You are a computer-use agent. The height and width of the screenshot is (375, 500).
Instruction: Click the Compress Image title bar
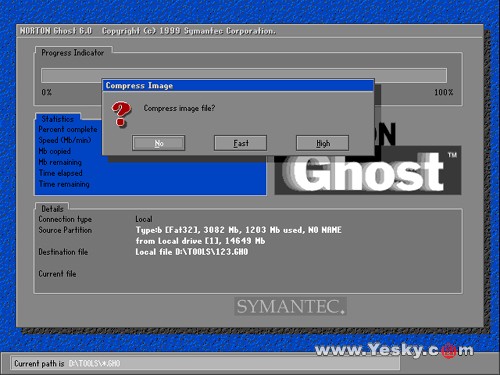(x=238, y=85)
